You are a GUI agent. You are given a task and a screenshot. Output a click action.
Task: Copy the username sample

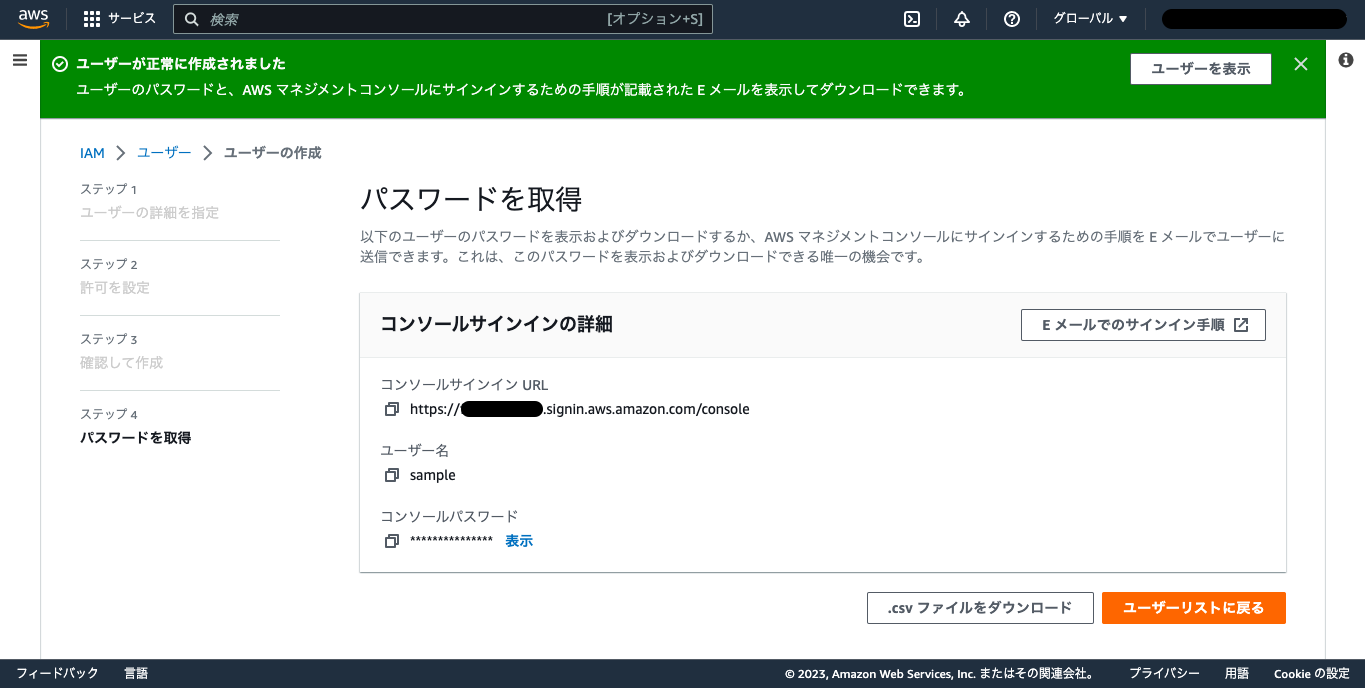click(391, 475)
